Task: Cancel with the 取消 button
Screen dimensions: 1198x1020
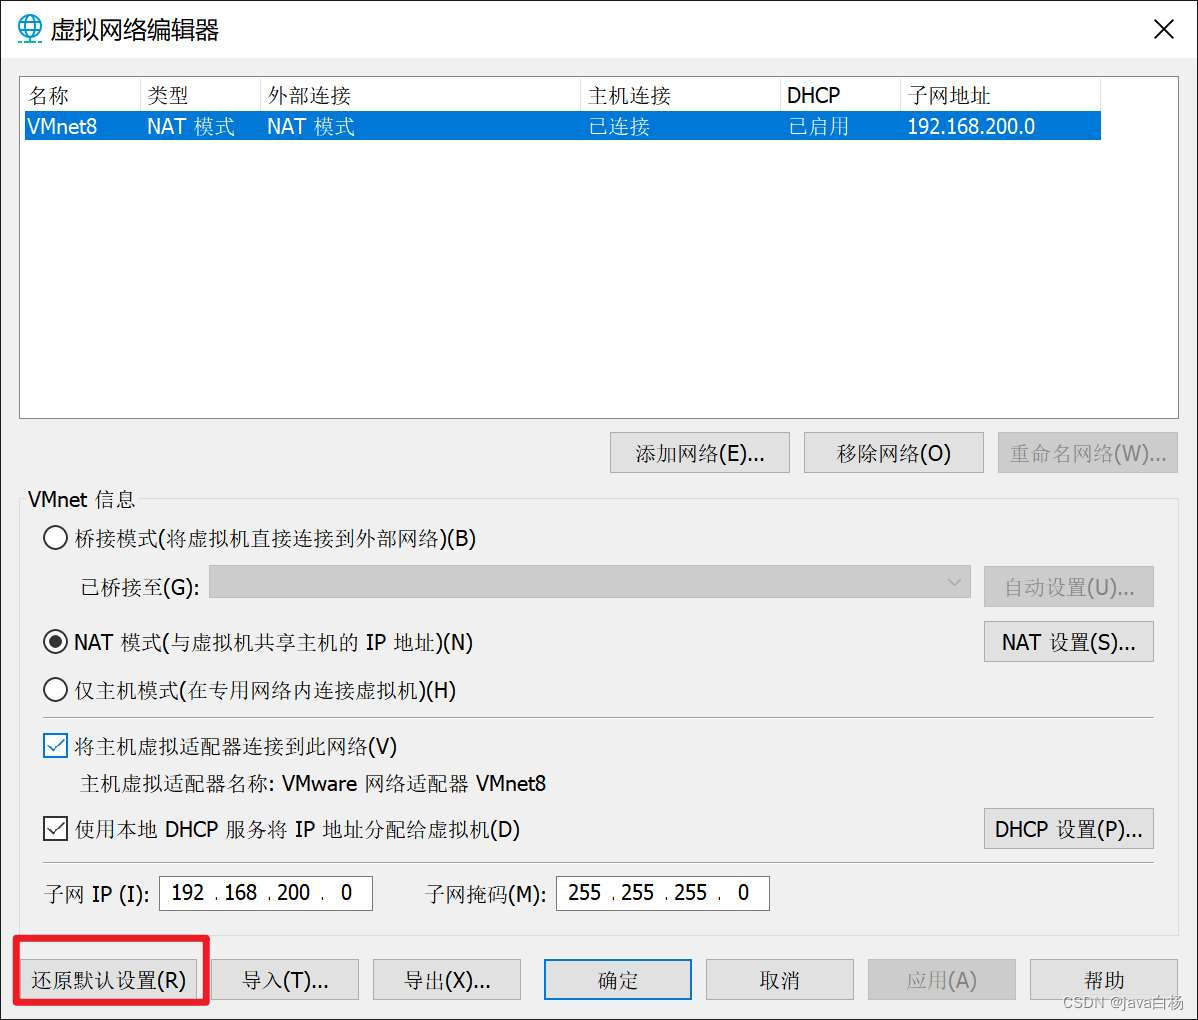Action: [779, 980]
